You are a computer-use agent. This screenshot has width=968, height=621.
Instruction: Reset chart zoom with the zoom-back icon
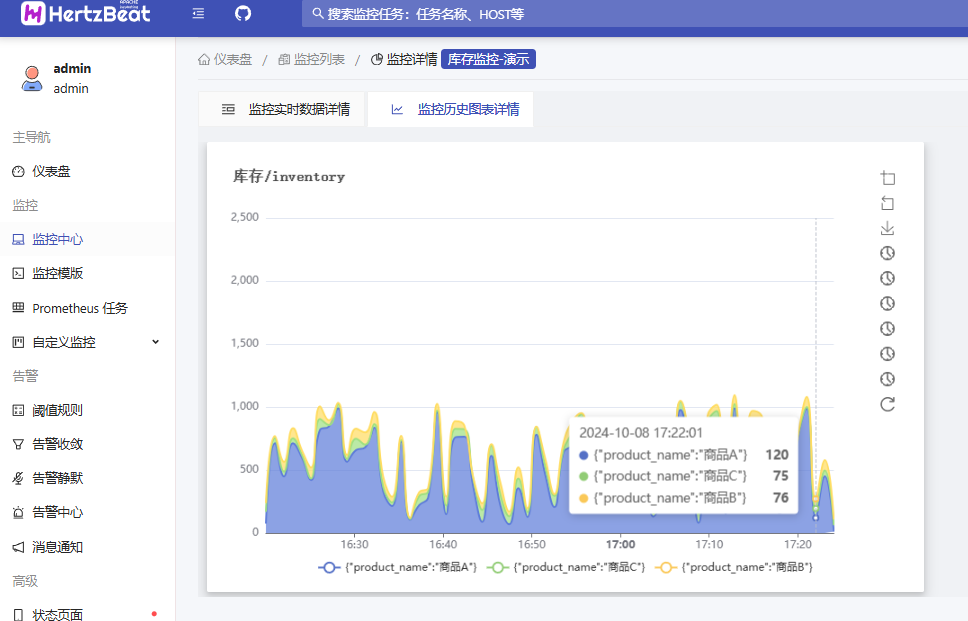[887, 203]
